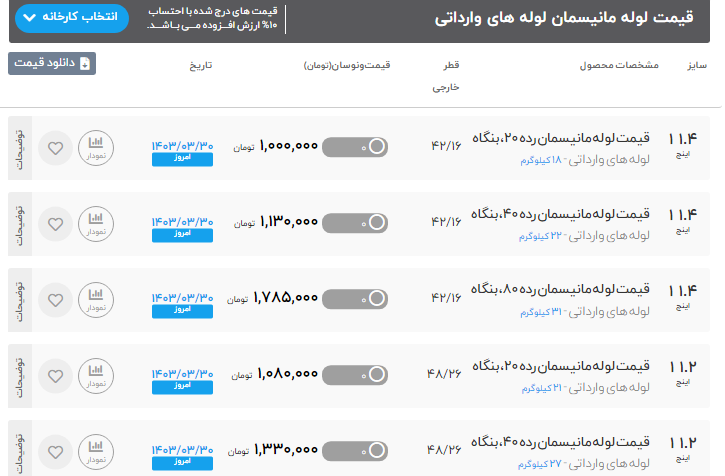The width and height of the screenshot is (725, 476).
Task: Click heart icon on the 1,130,000 toman row
Action: tap(56, 225)
